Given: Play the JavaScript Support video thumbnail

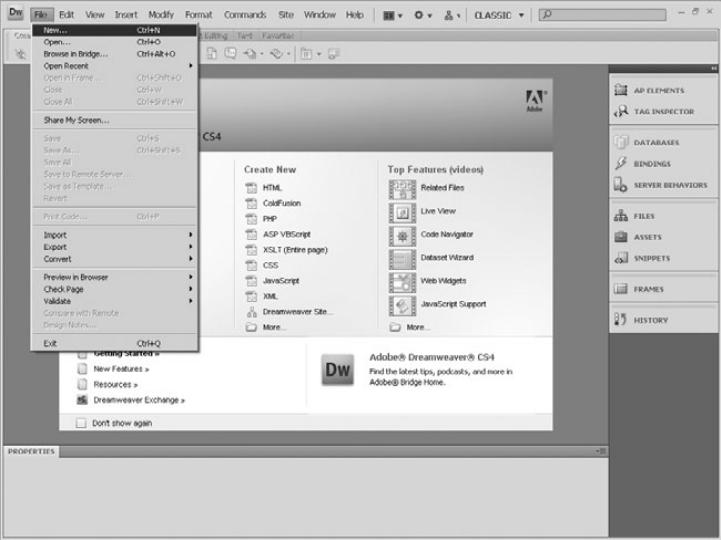Looking at the screenshot, I should 402,305.
